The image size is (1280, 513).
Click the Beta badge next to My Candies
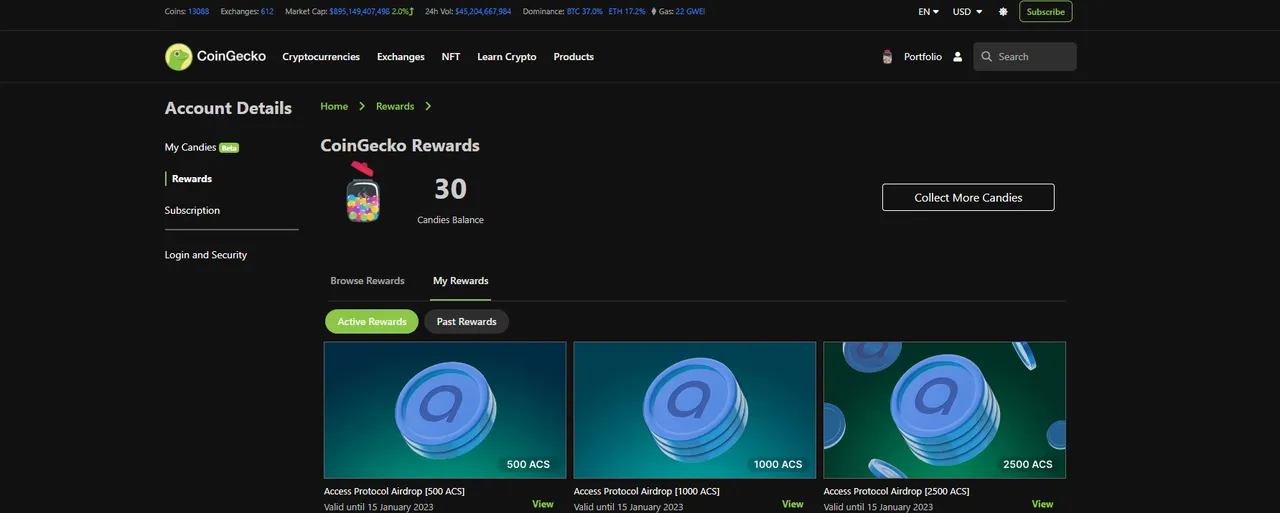(x=229, y=148)
